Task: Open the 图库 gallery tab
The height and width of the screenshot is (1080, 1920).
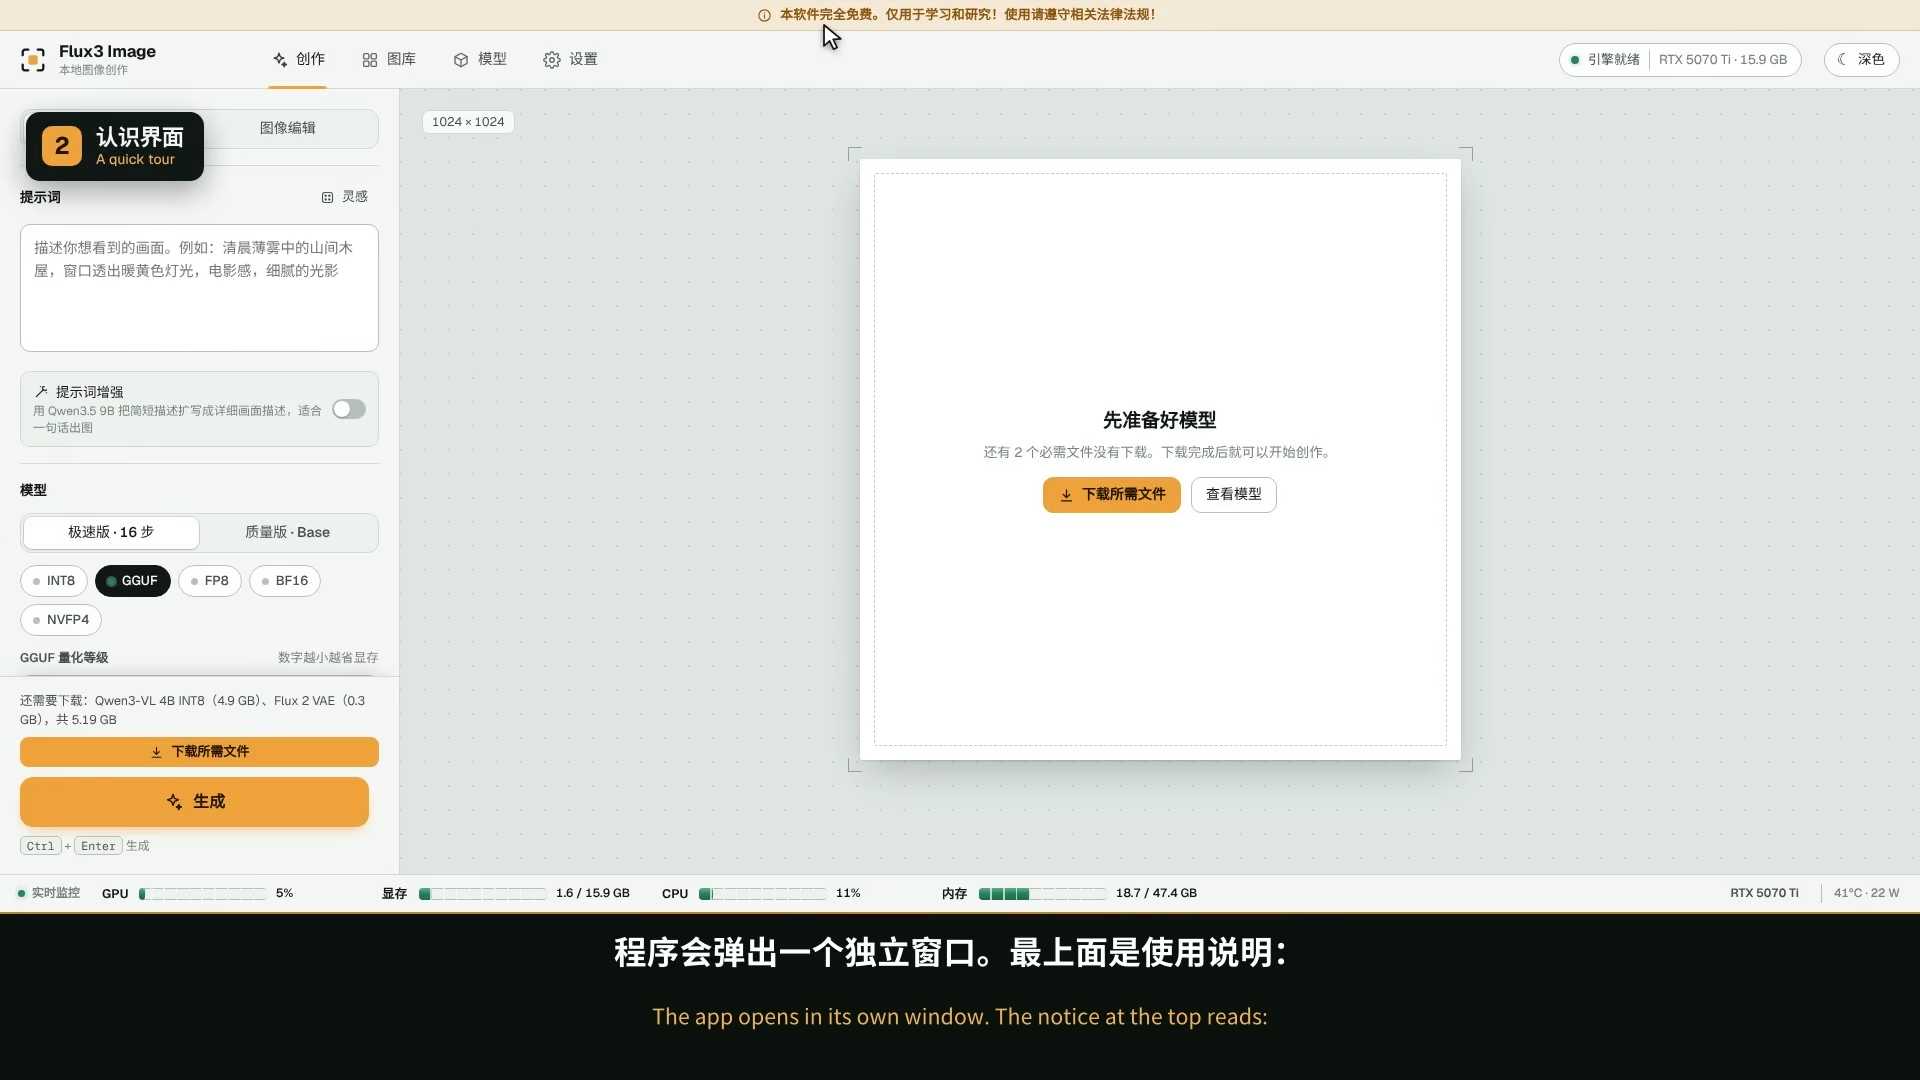Action: 389,60
